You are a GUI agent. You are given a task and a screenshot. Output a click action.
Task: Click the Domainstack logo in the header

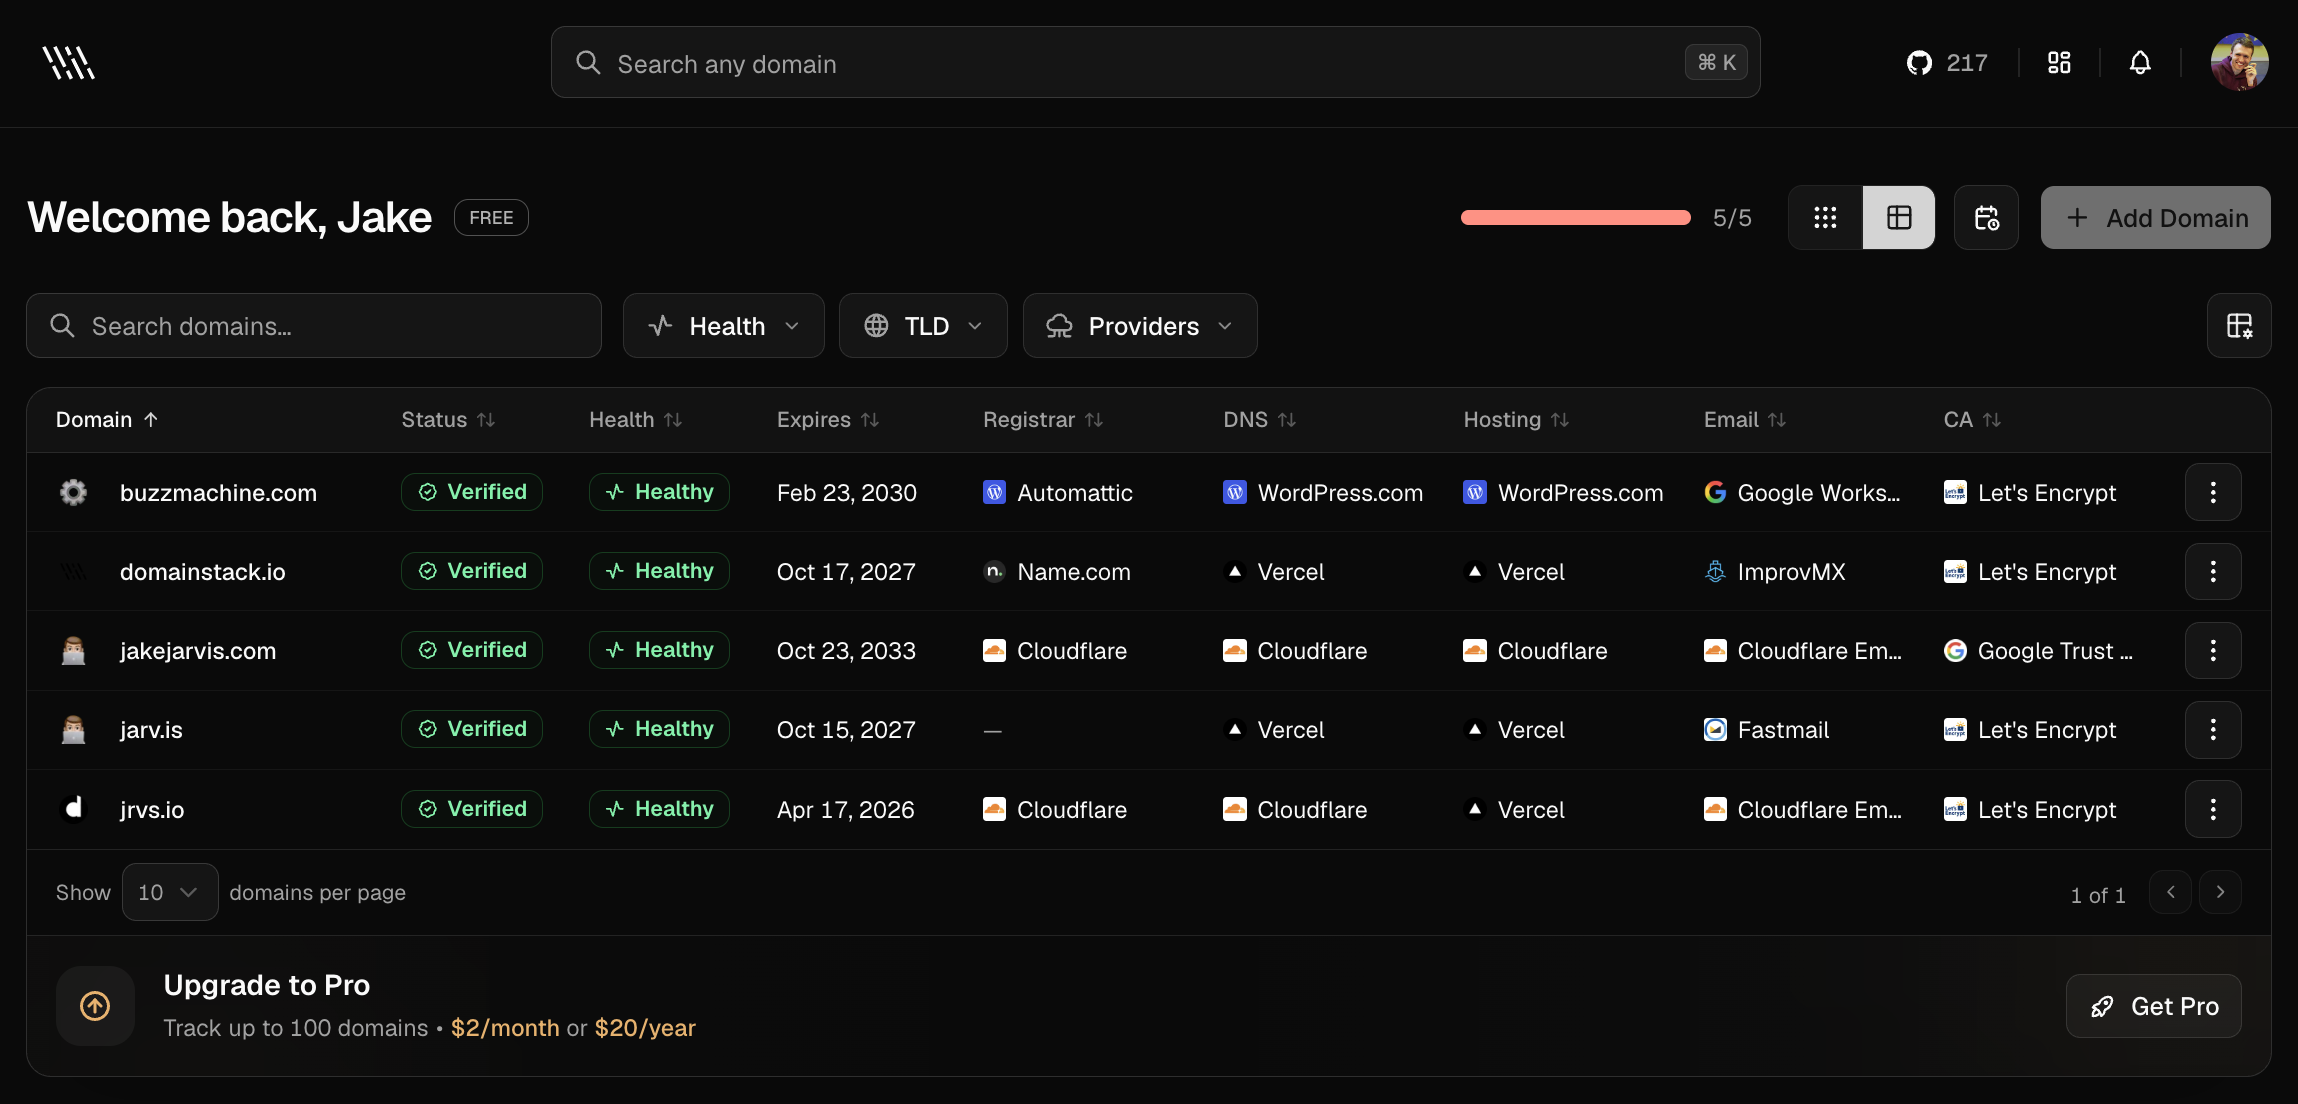click(68, 63)
